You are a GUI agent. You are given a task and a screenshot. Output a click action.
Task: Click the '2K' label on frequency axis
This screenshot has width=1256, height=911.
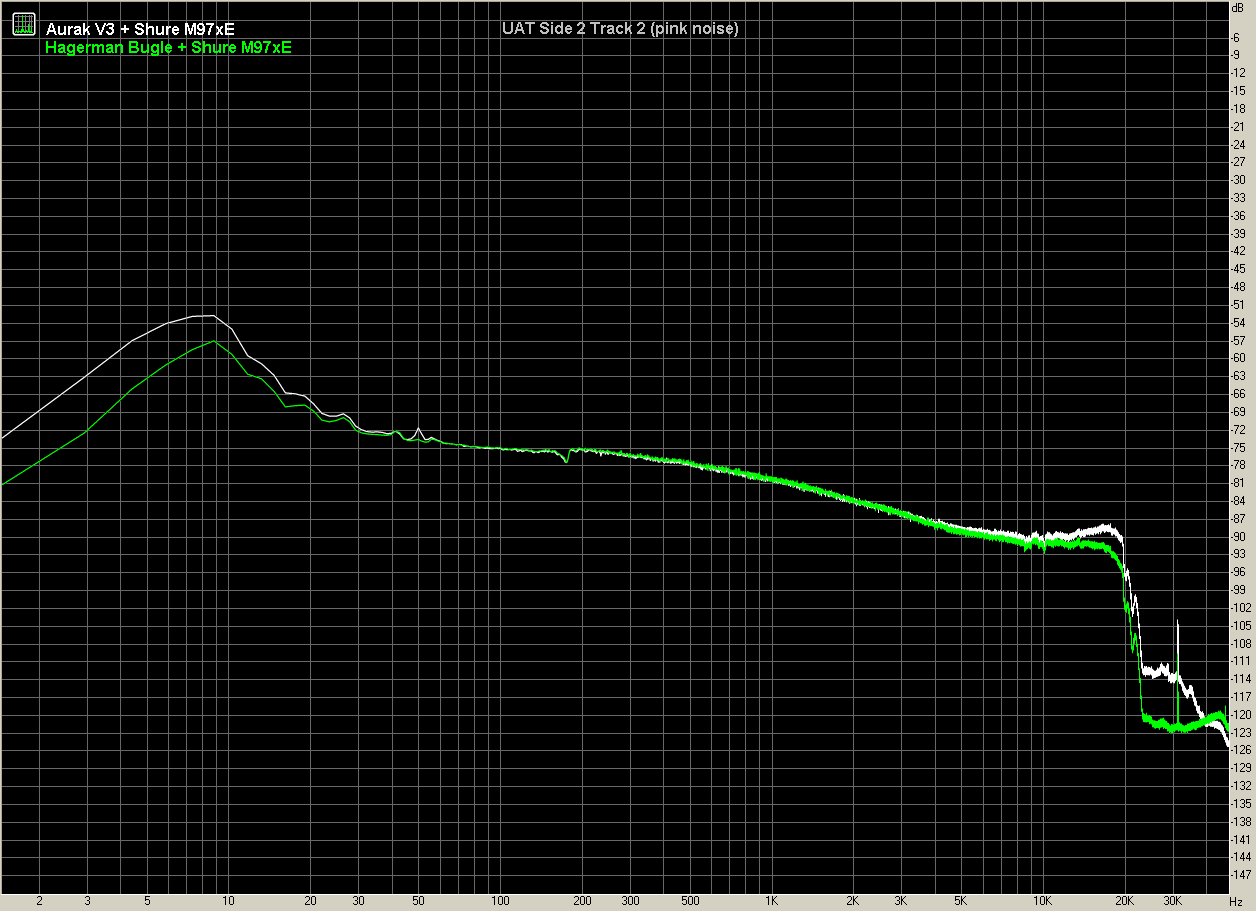pyautogui.click(x=853, y=901)
